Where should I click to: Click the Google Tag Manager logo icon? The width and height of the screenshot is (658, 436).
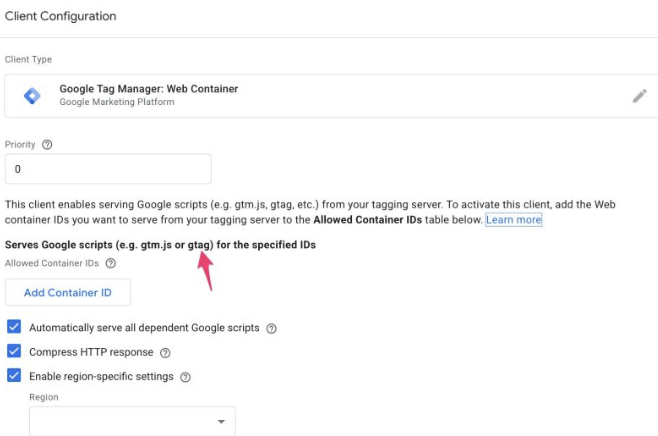(33, 96)
